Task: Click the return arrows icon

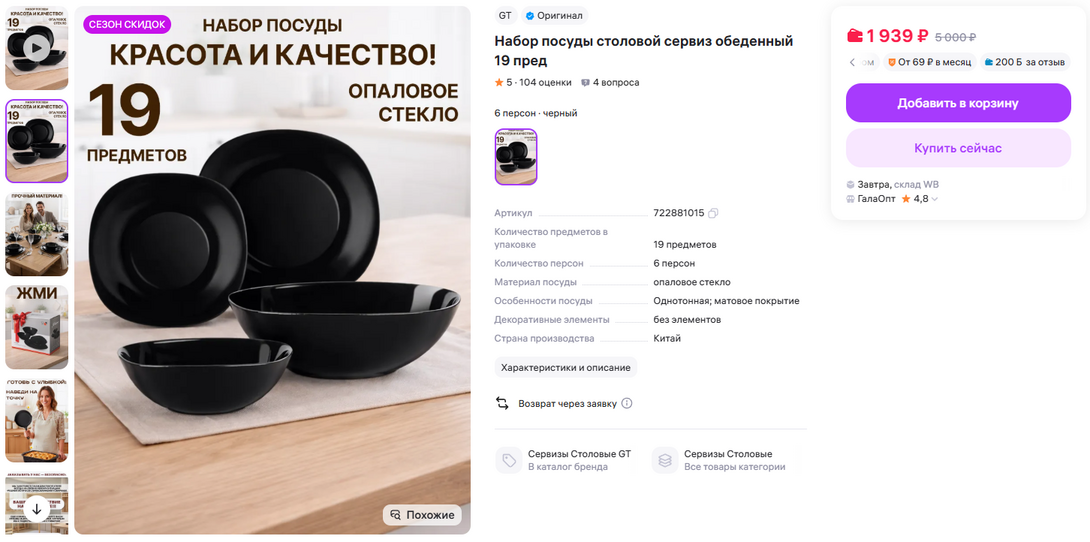Action: pos(503,403)
